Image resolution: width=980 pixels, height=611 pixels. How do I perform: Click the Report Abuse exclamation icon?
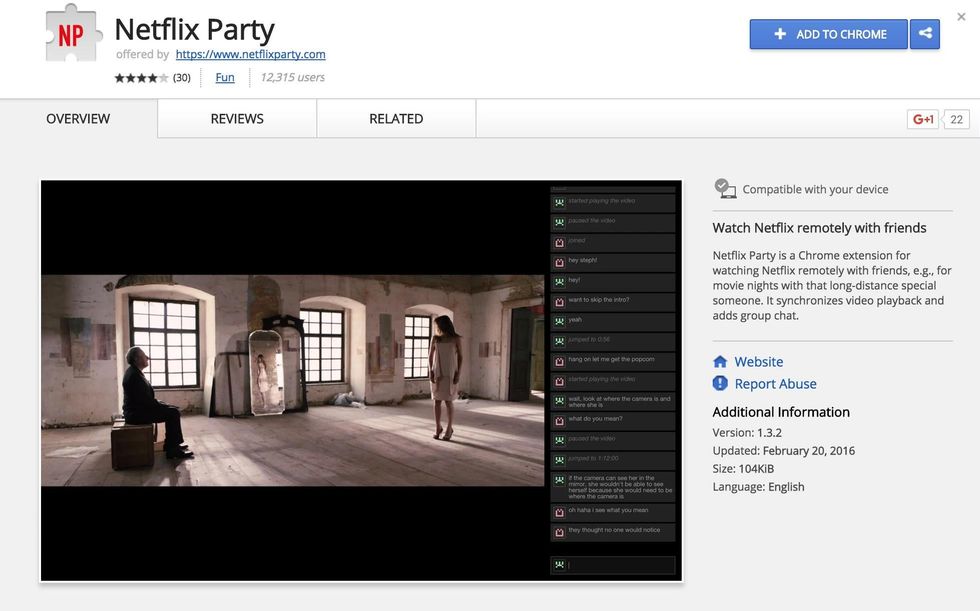coord(720,384)
